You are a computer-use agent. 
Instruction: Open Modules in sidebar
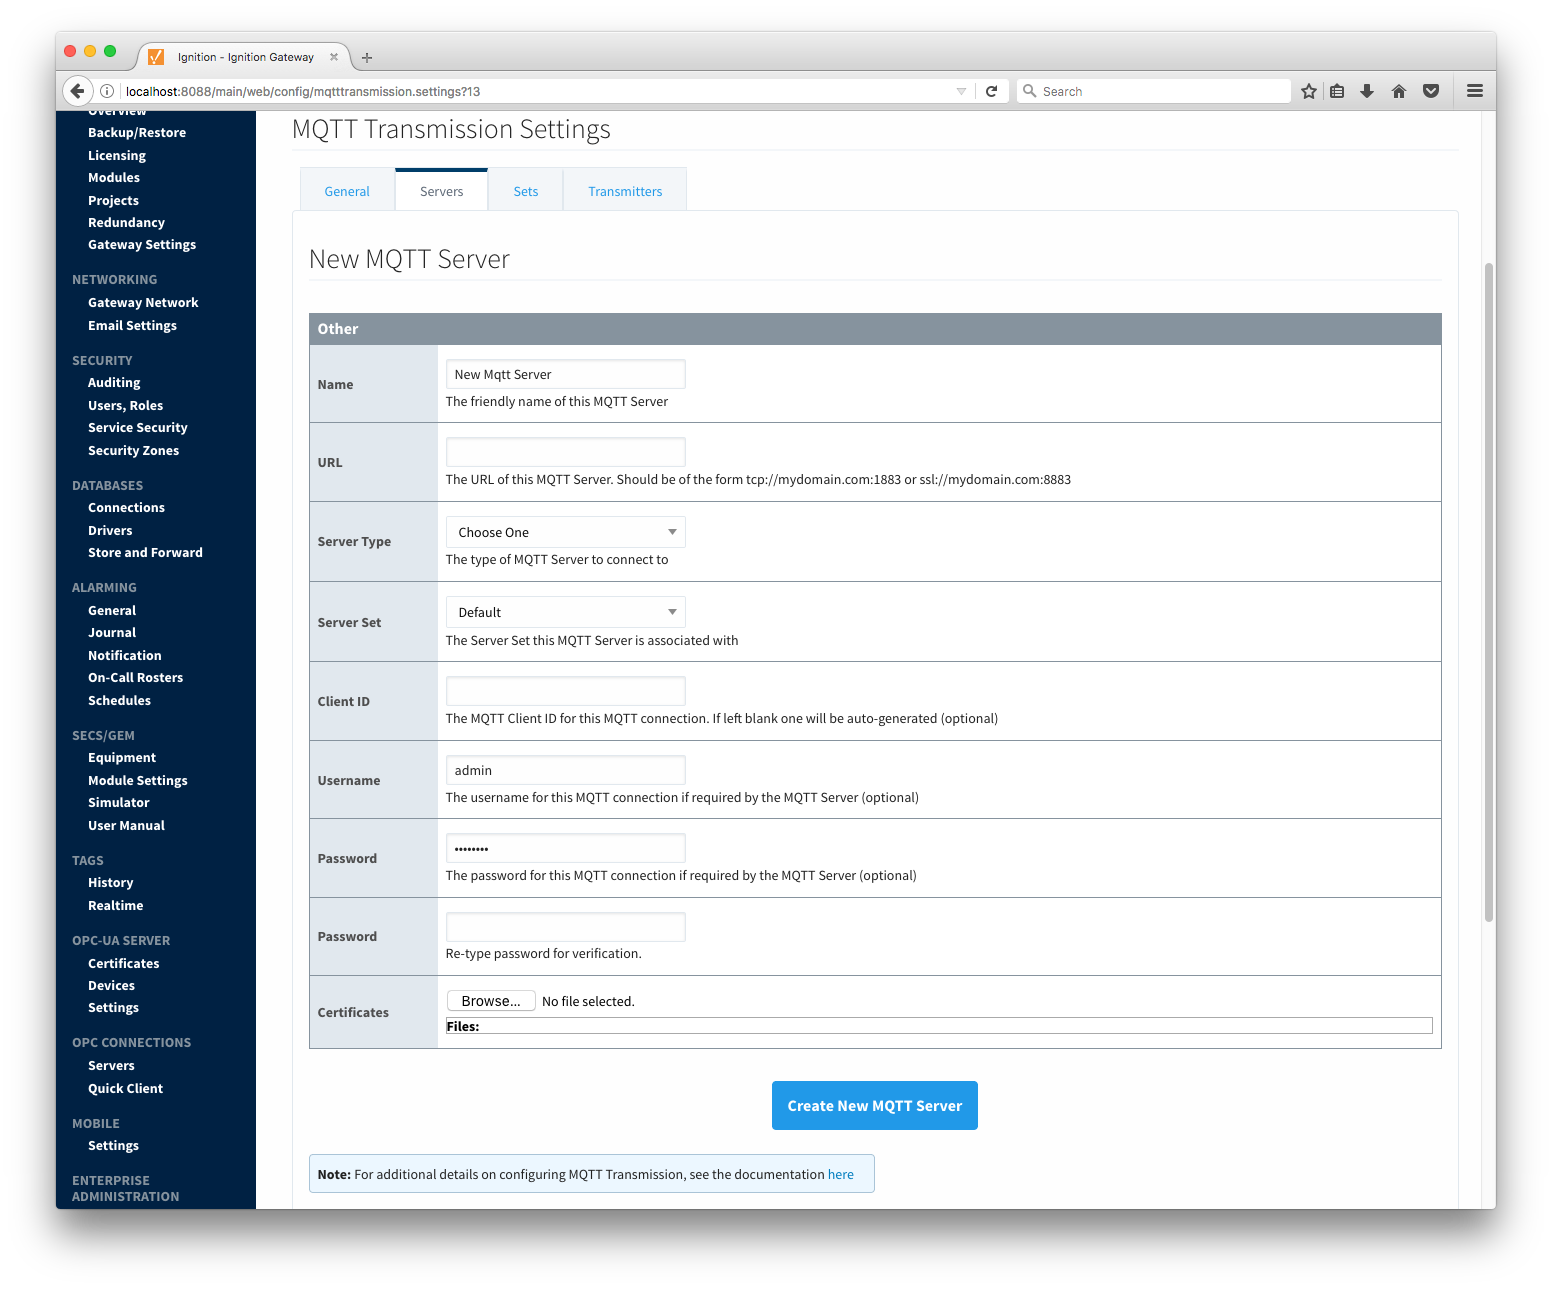[x=114, y=177]
